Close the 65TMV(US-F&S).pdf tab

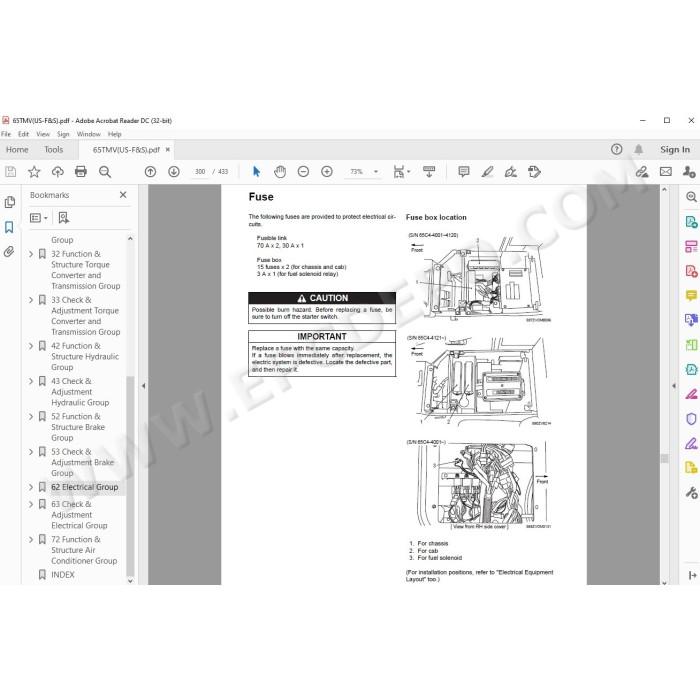pyautogui.click(x=168, y=150)
